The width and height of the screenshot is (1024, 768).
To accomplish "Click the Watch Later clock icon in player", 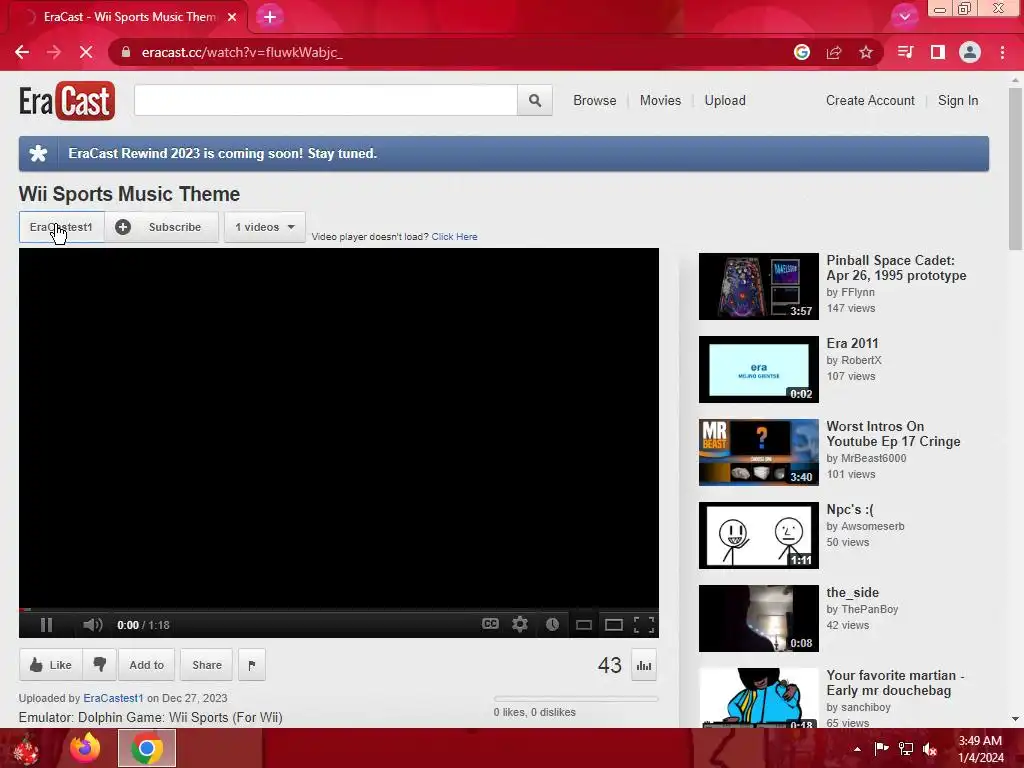I will point(552,624).
